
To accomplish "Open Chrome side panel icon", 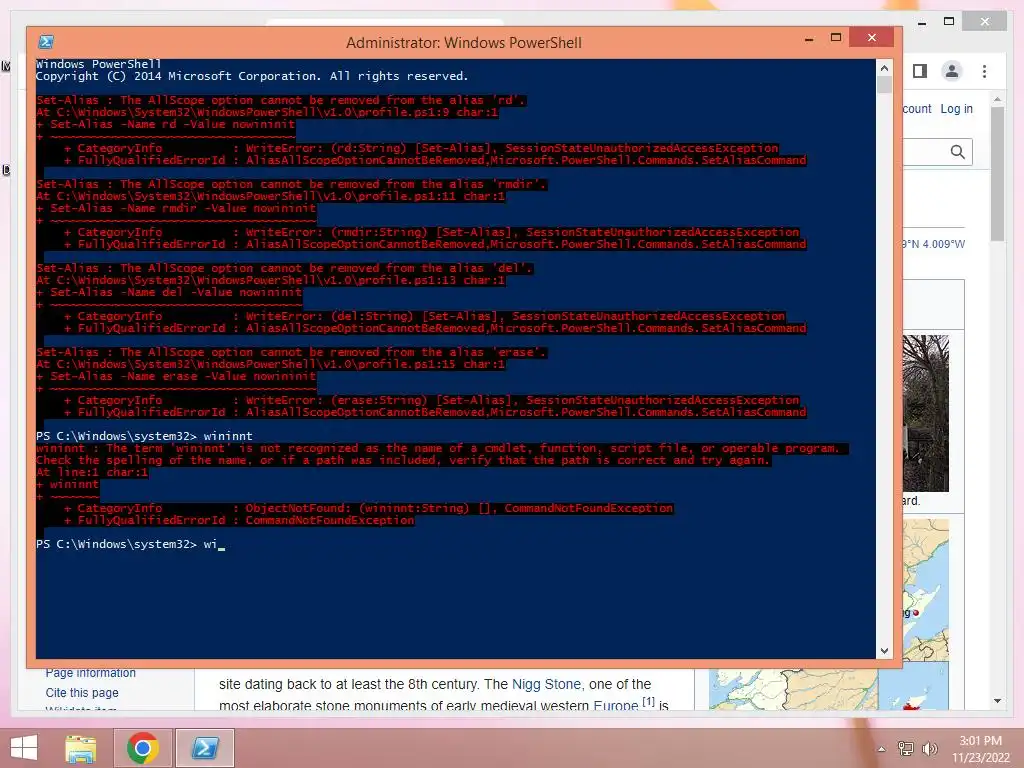I will click(920, 71).
